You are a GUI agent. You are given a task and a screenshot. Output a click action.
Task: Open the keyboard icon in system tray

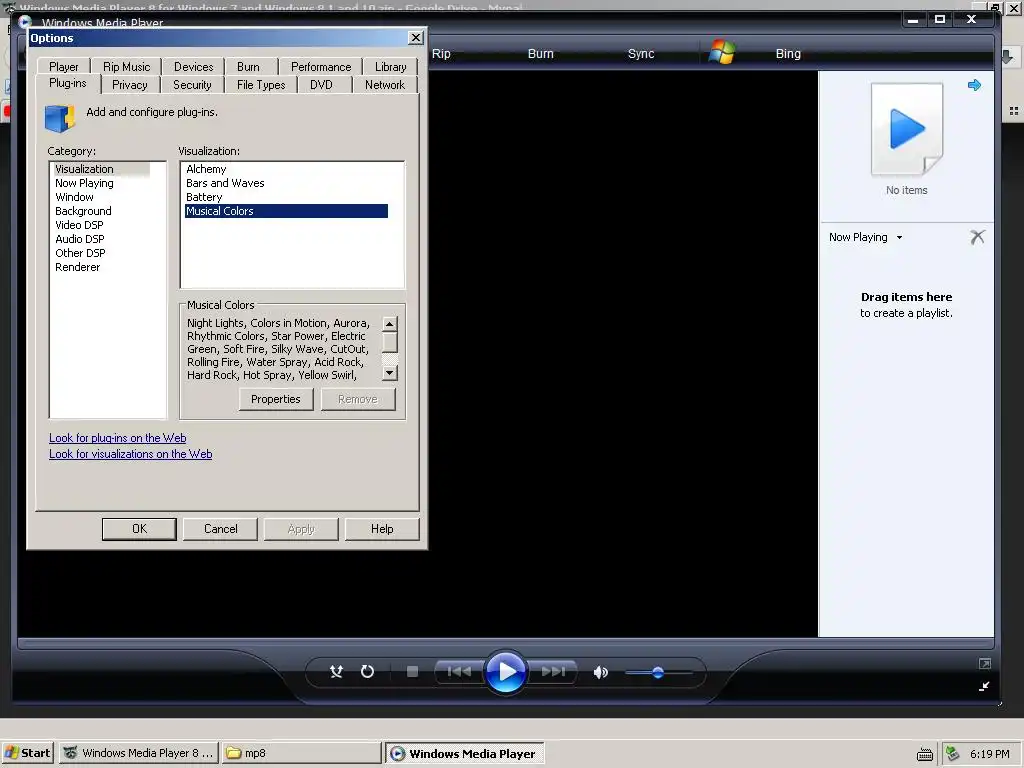(x=925, y=754)
